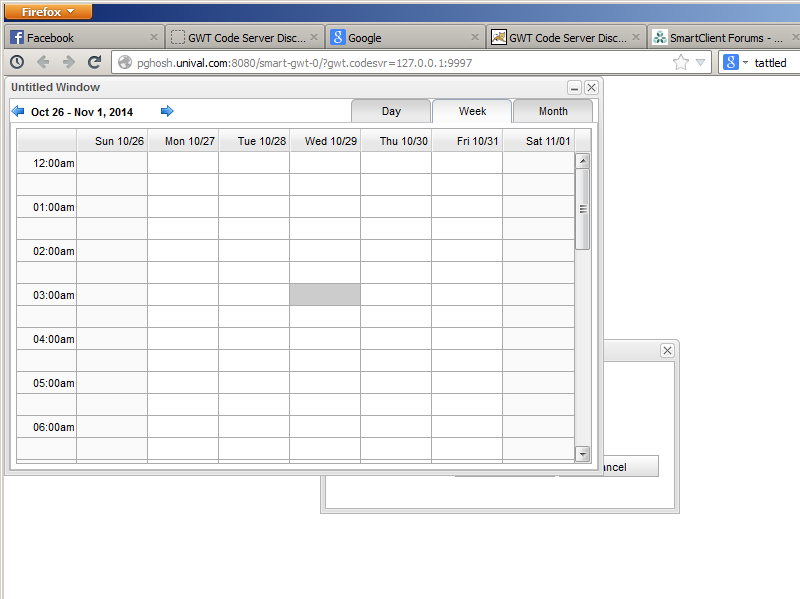Minimize the Untitled Window calendar panel
800x599 pixels.
pos(574,88)
